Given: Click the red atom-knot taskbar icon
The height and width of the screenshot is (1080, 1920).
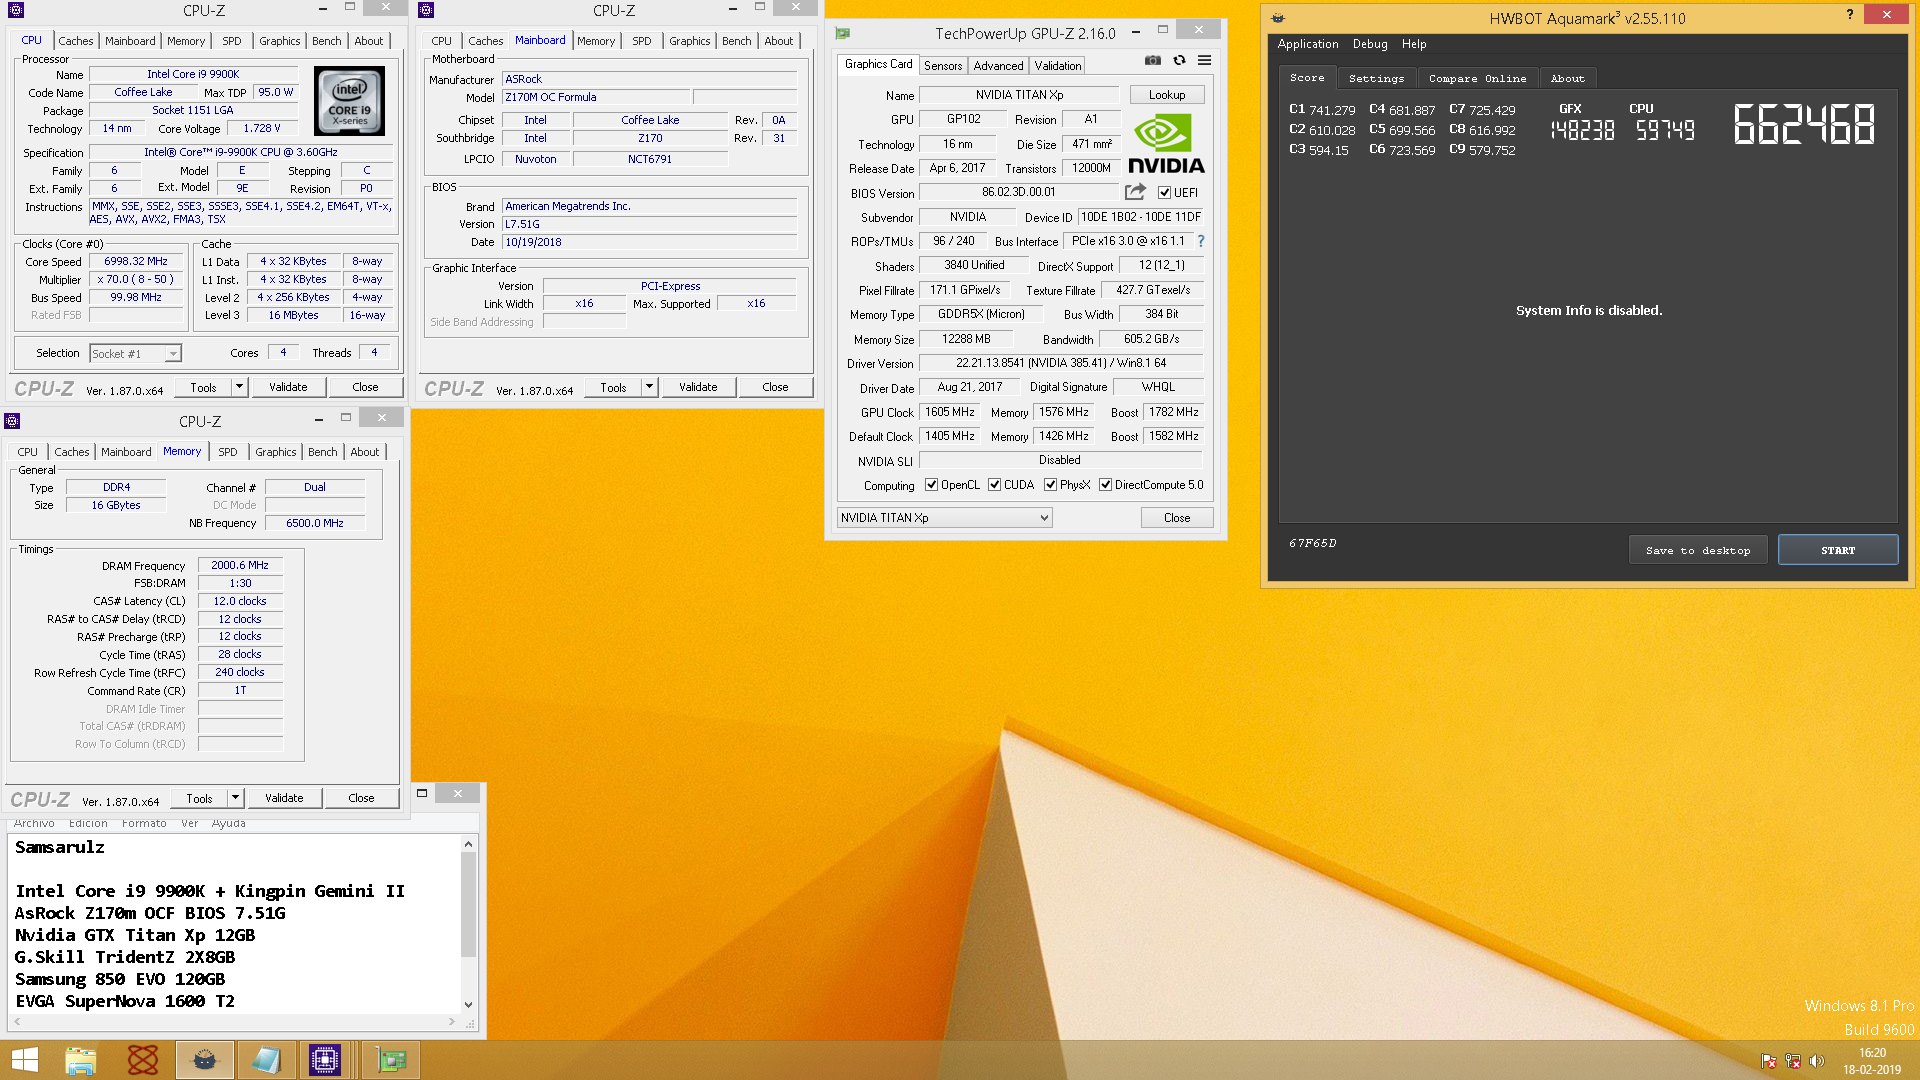Looking at the screenshot, I should click(143, 1060).
